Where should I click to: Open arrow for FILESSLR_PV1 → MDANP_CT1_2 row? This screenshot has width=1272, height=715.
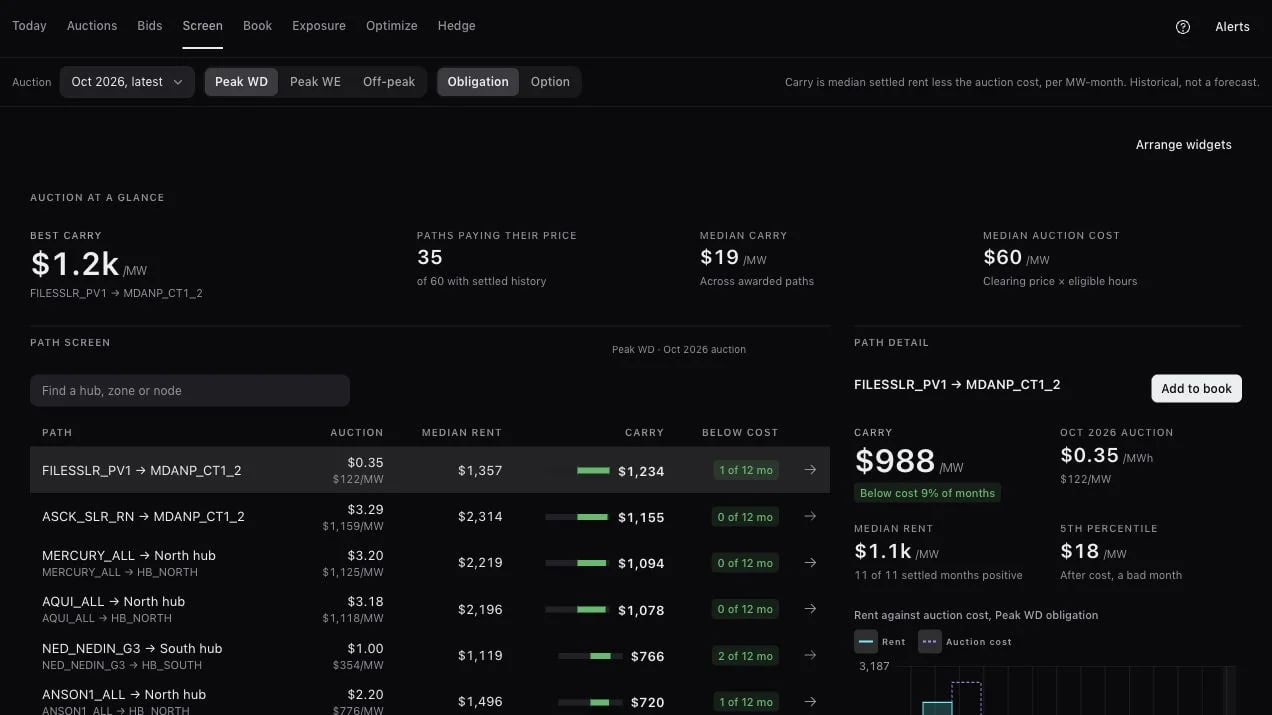pyautogui.click(x=810, y=470)
